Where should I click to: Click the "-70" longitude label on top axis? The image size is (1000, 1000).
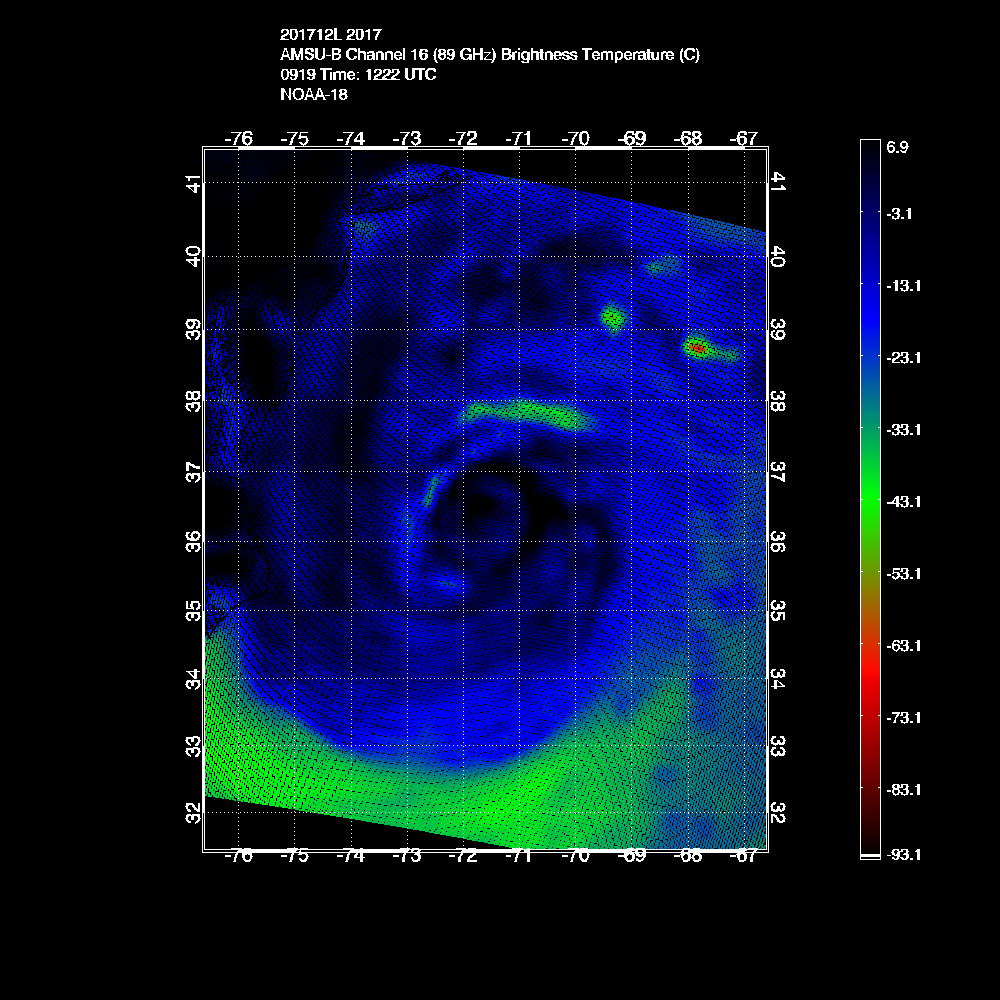coord(575,138)
